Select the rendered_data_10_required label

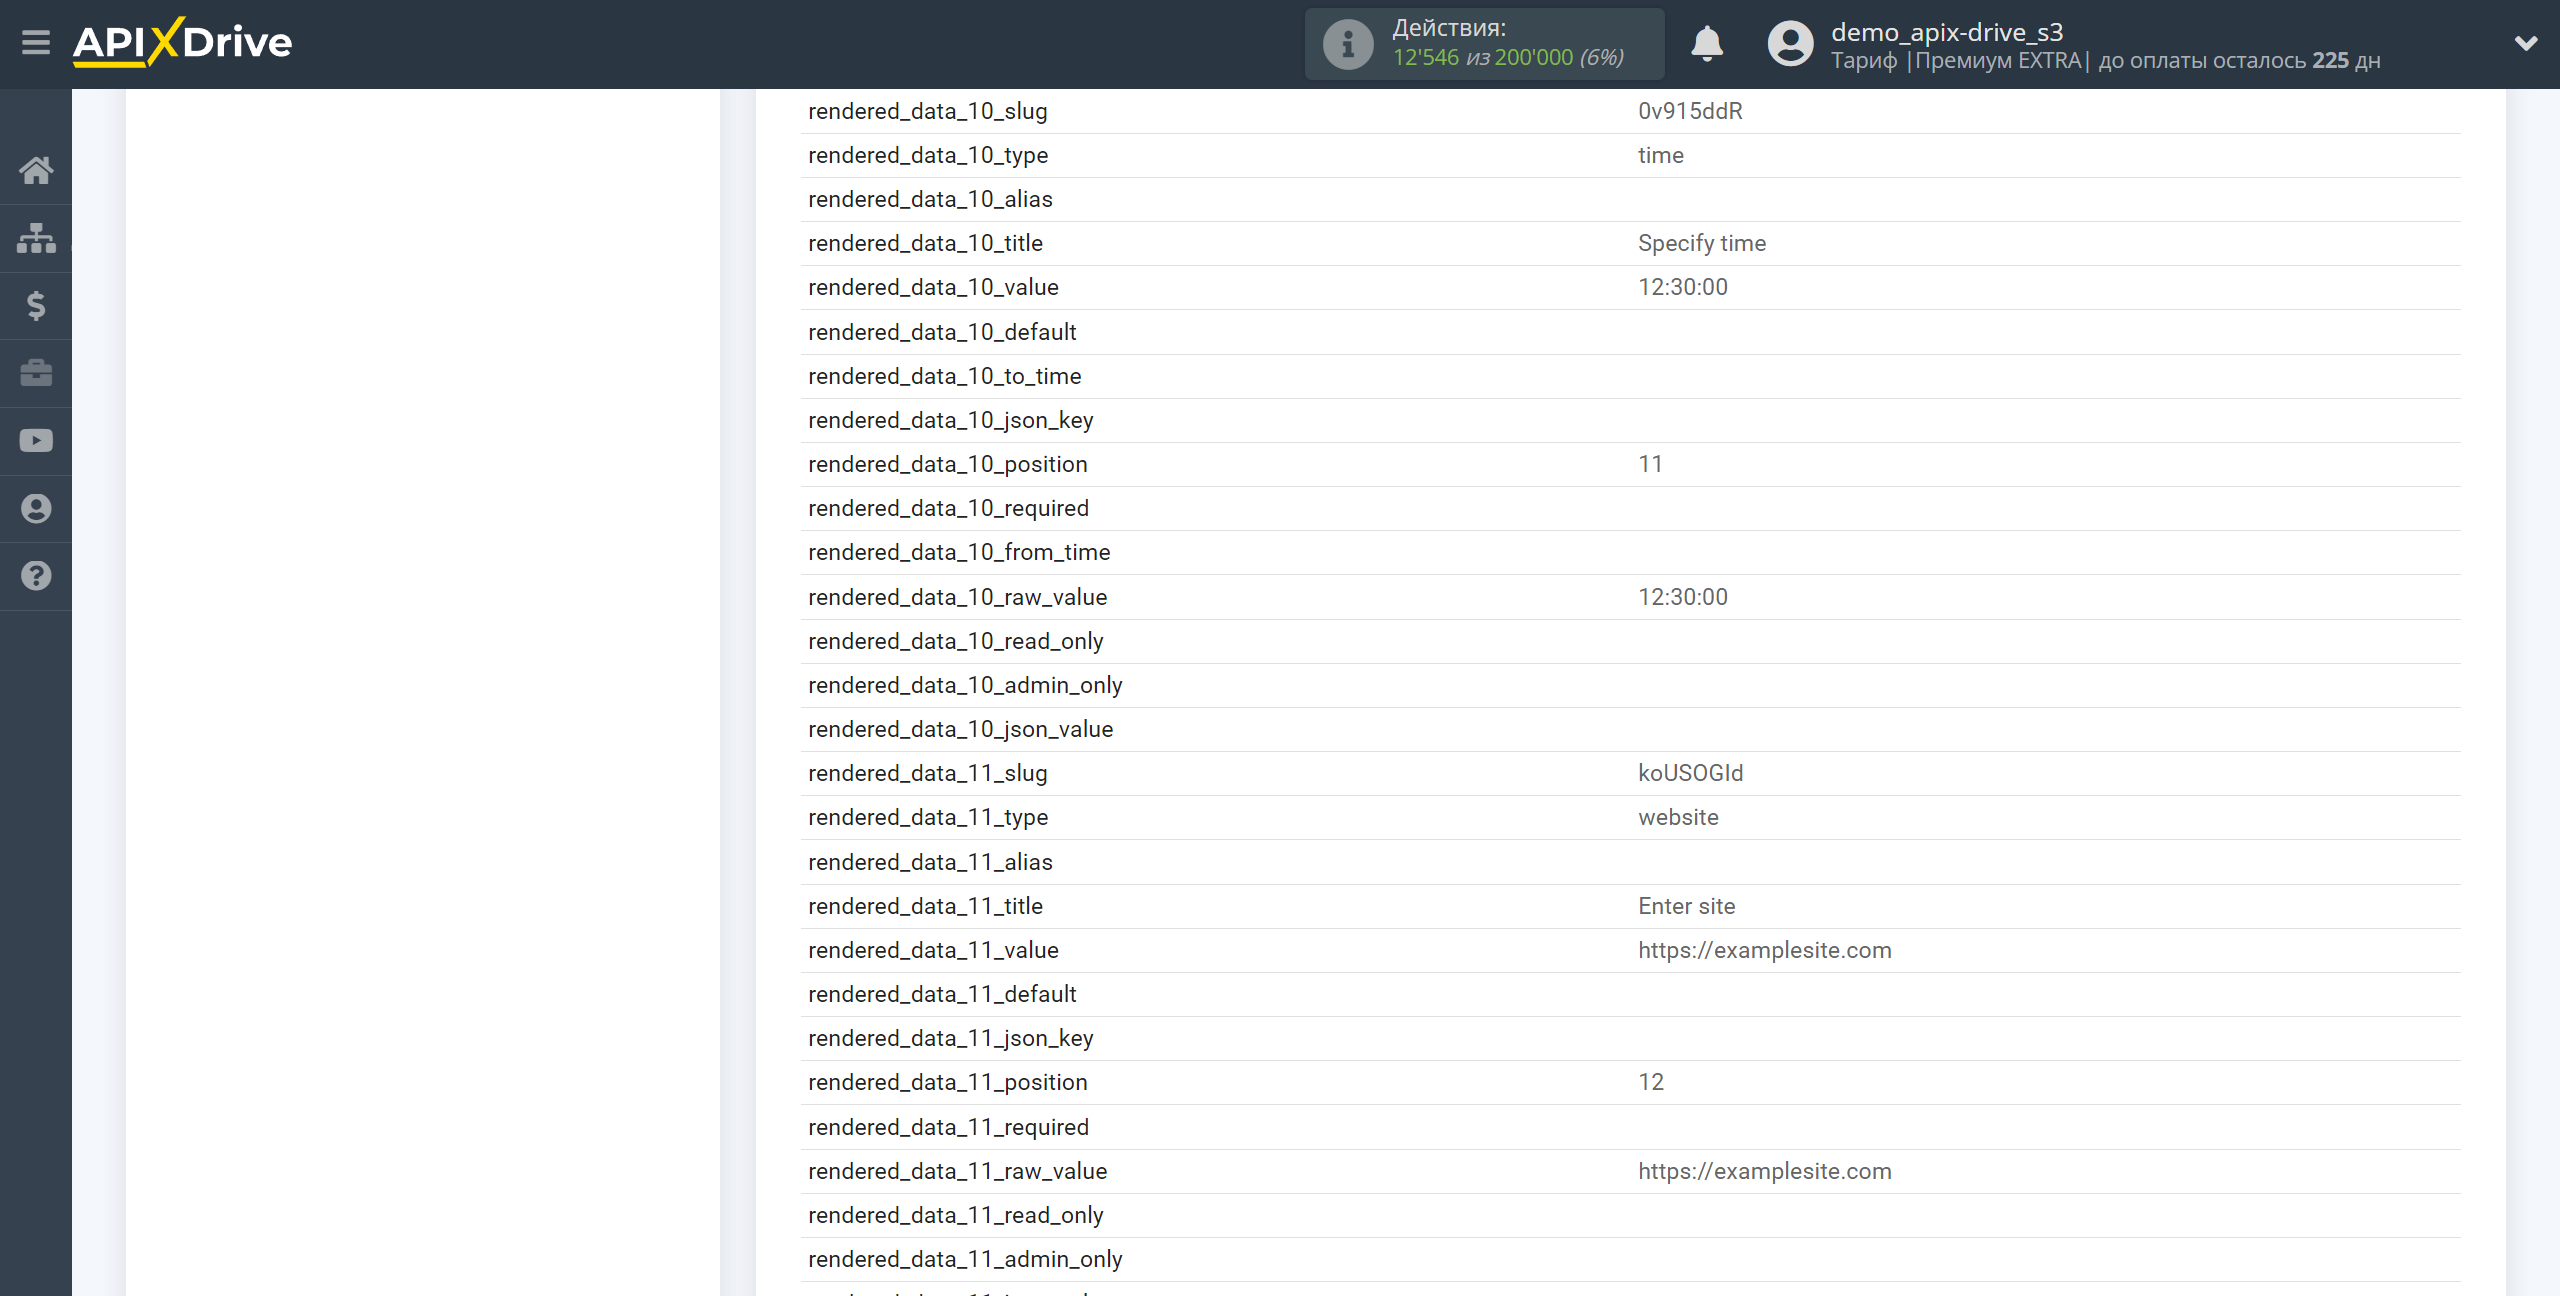[x=948, y=508]
